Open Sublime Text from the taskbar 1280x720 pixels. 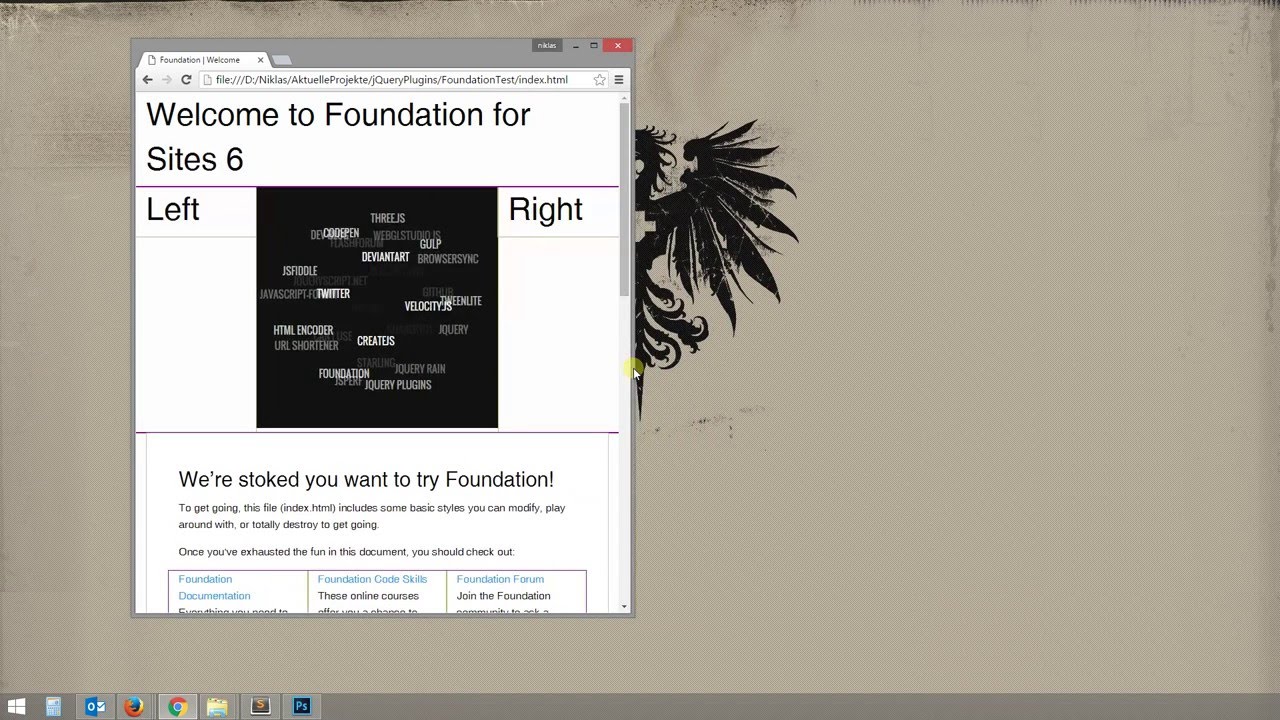pos(260,707)
